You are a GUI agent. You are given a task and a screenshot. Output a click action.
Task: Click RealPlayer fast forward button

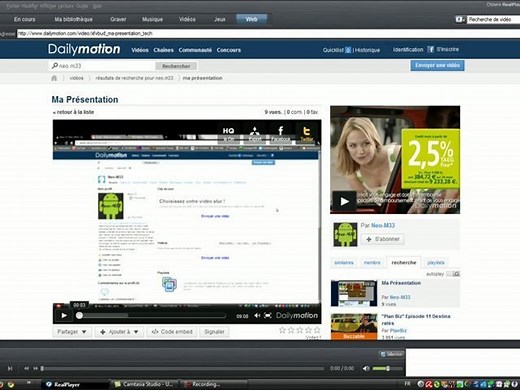point(35,368)
